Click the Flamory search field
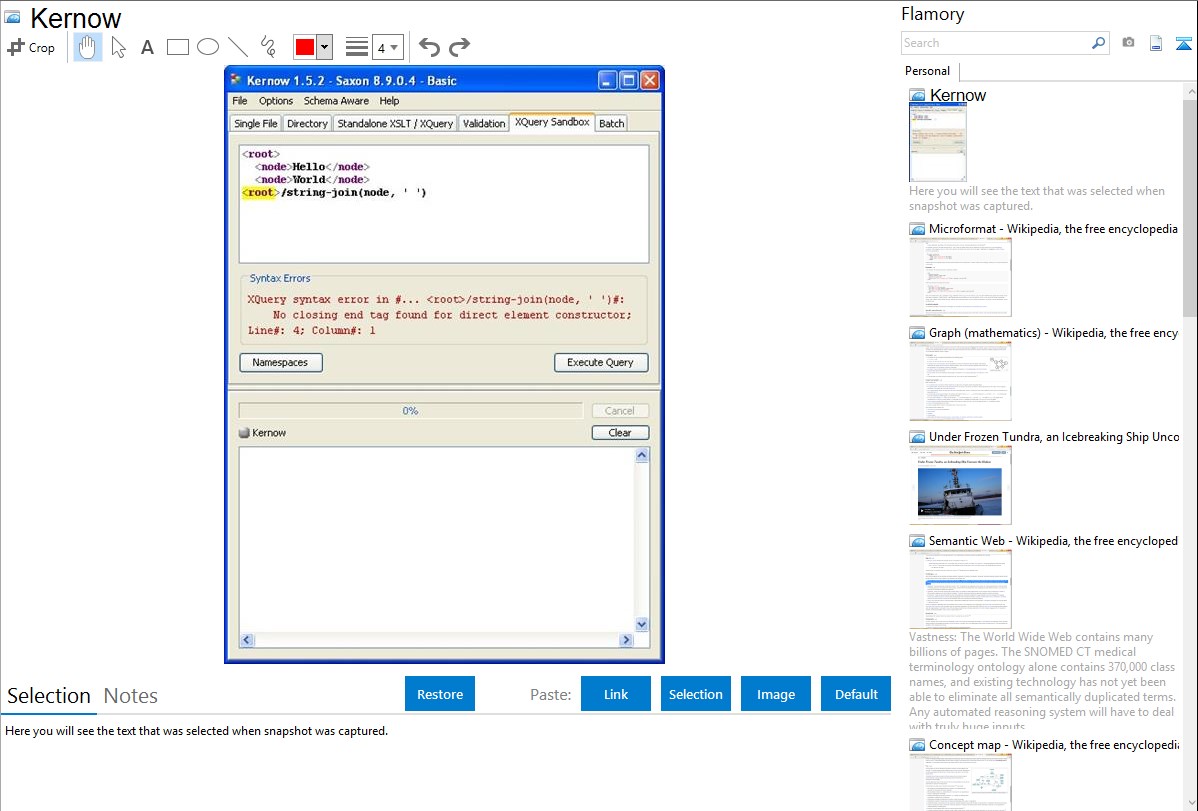Image resolution: width=1198 pixels, height=811 pixels. coord(996,43)
